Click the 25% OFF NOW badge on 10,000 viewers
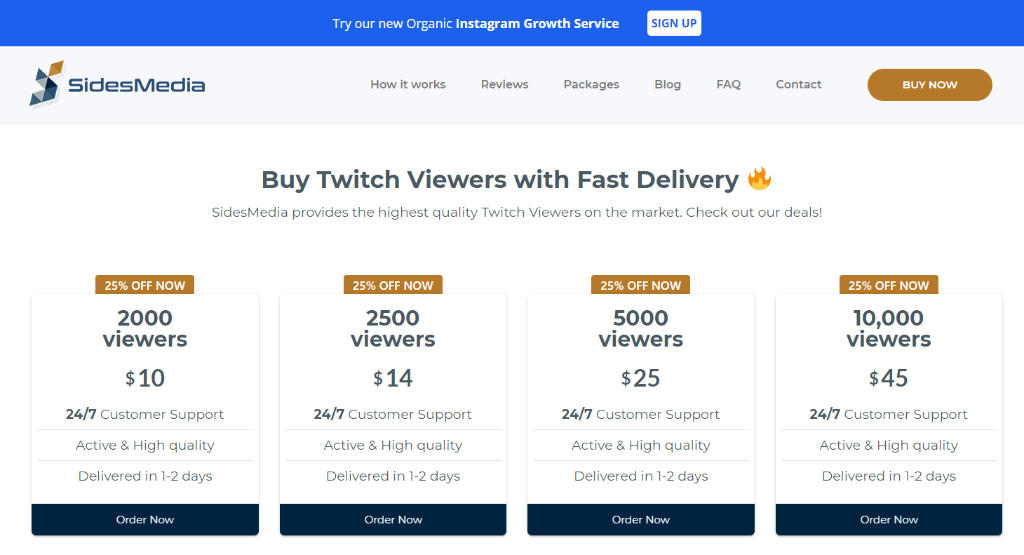The width and height of the screenshot is (1024, 555). pyautogui.click(x=889, y=285)
